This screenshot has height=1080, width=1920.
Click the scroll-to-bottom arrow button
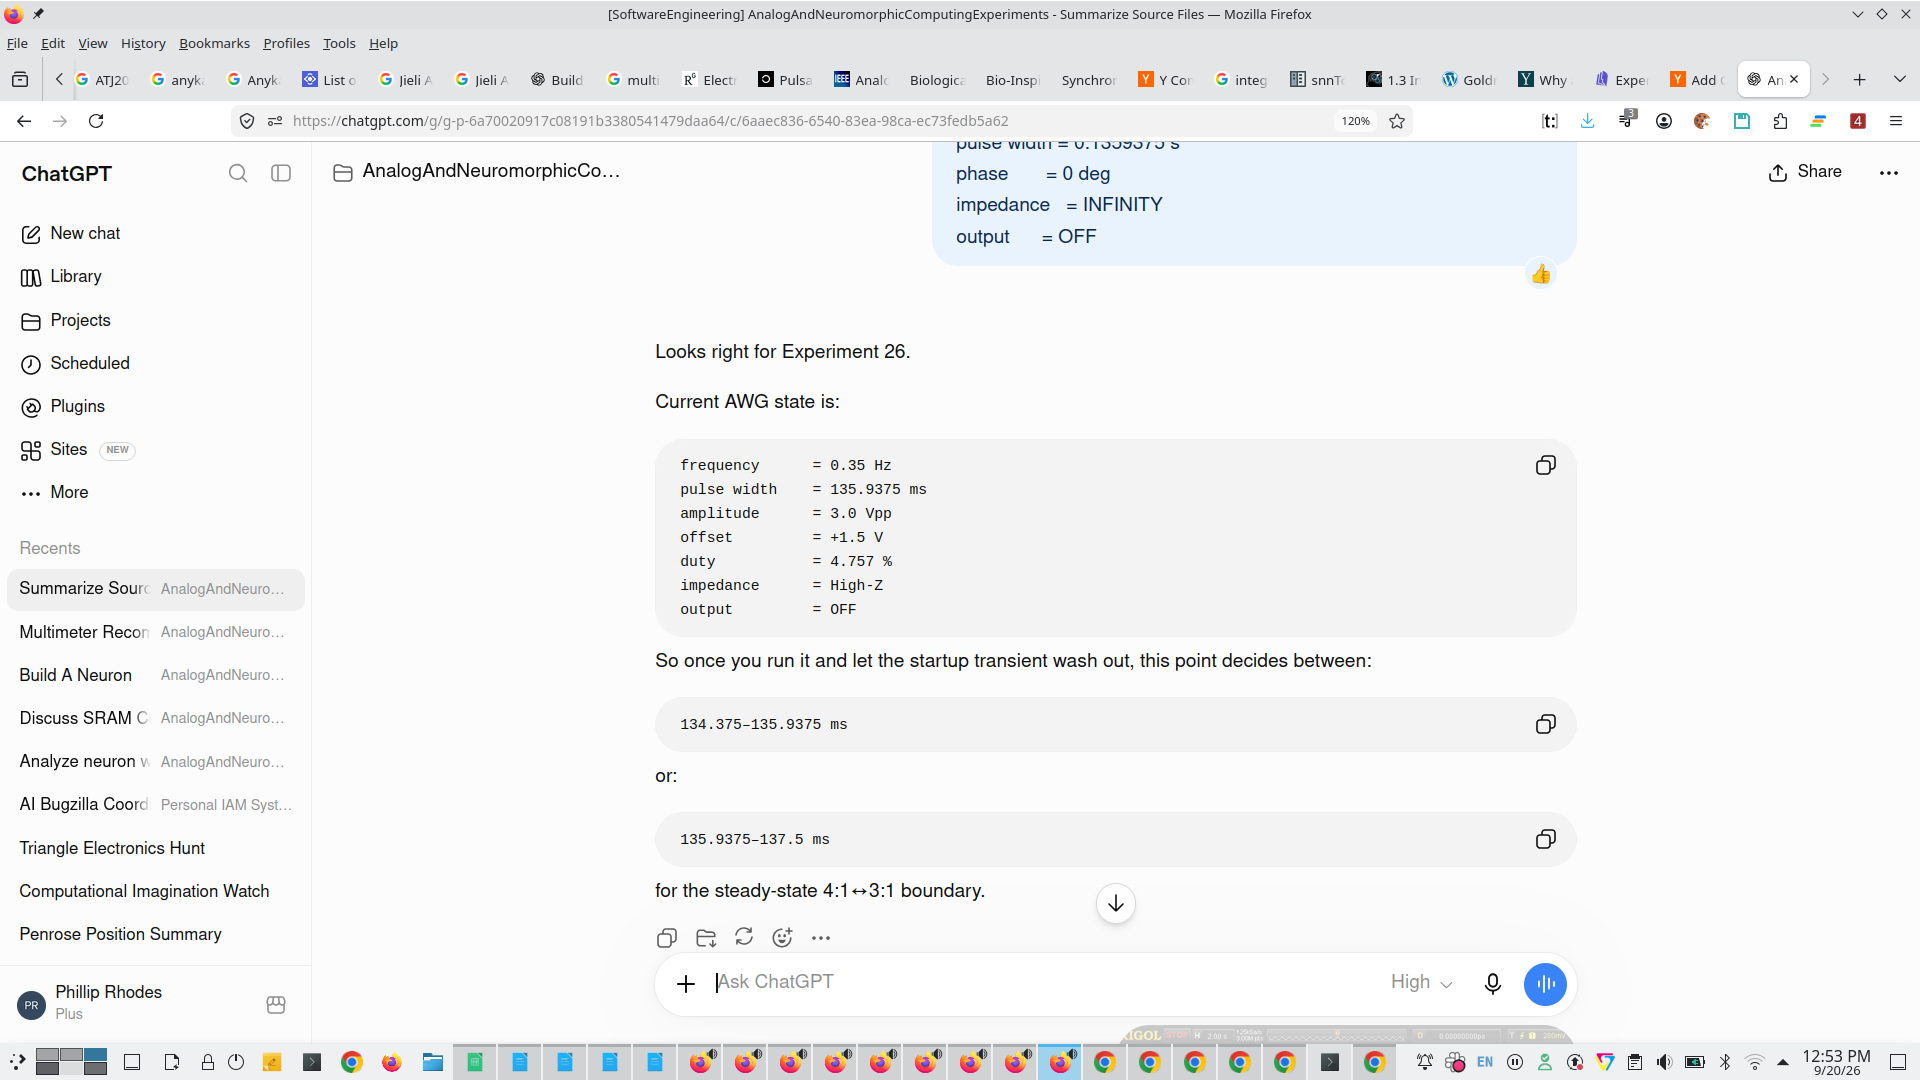click(x=1116, y=904)
